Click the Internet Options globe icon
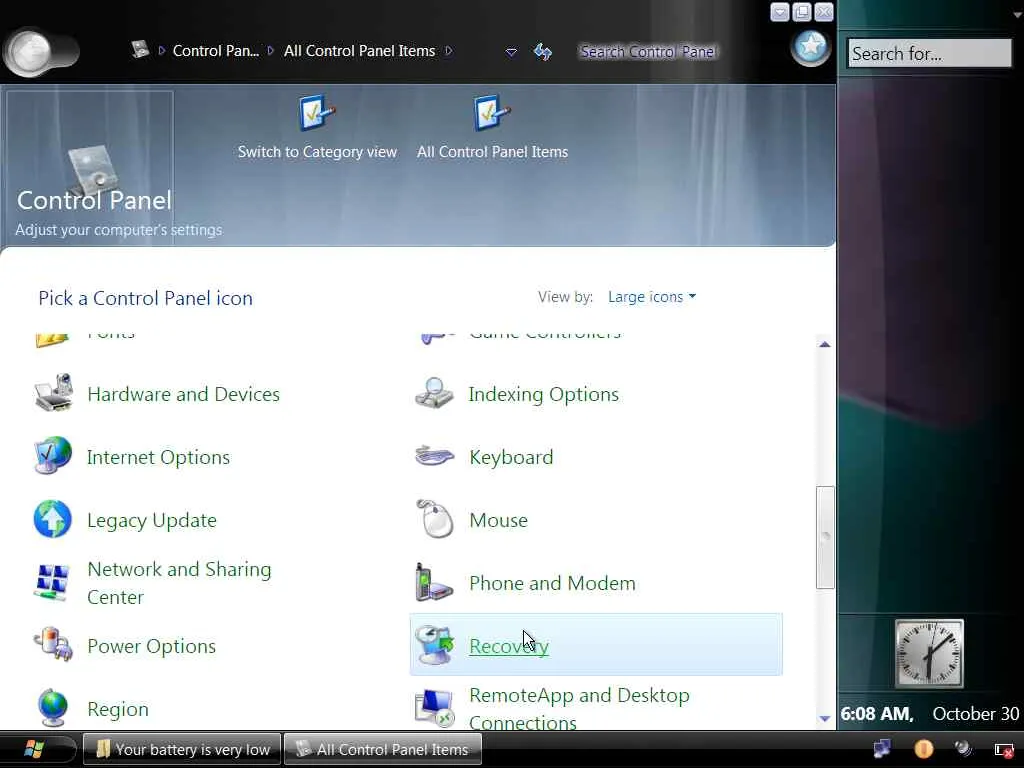Image resolution: width=1024 pixels, height=768 pixels. (53, 455)
